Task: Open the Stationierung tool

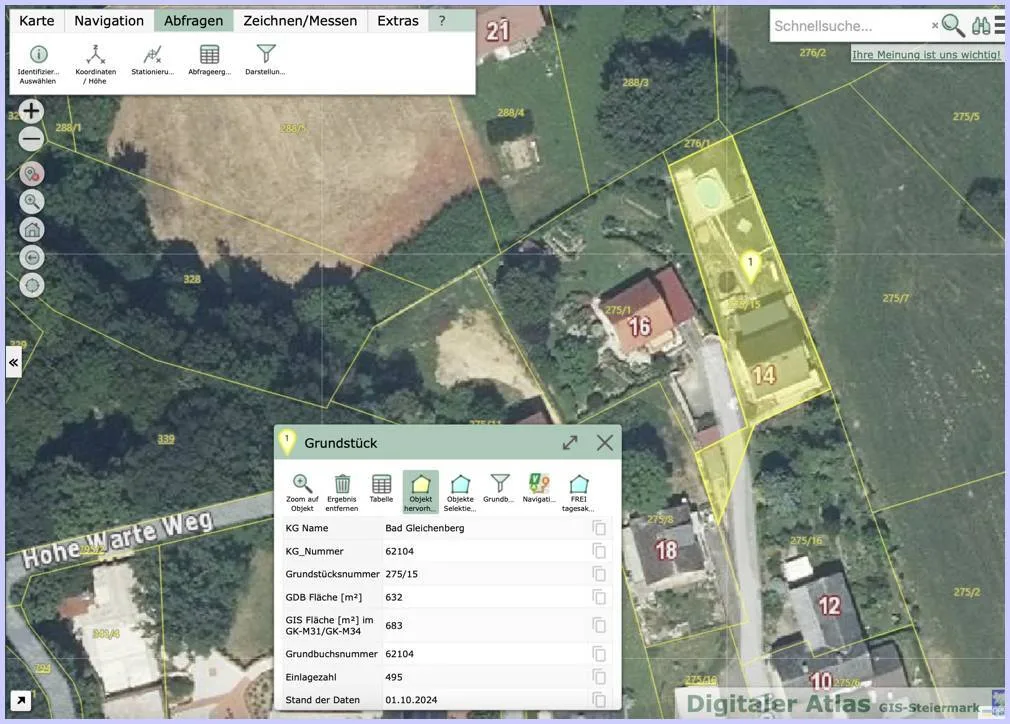Action: coord(153,61)
